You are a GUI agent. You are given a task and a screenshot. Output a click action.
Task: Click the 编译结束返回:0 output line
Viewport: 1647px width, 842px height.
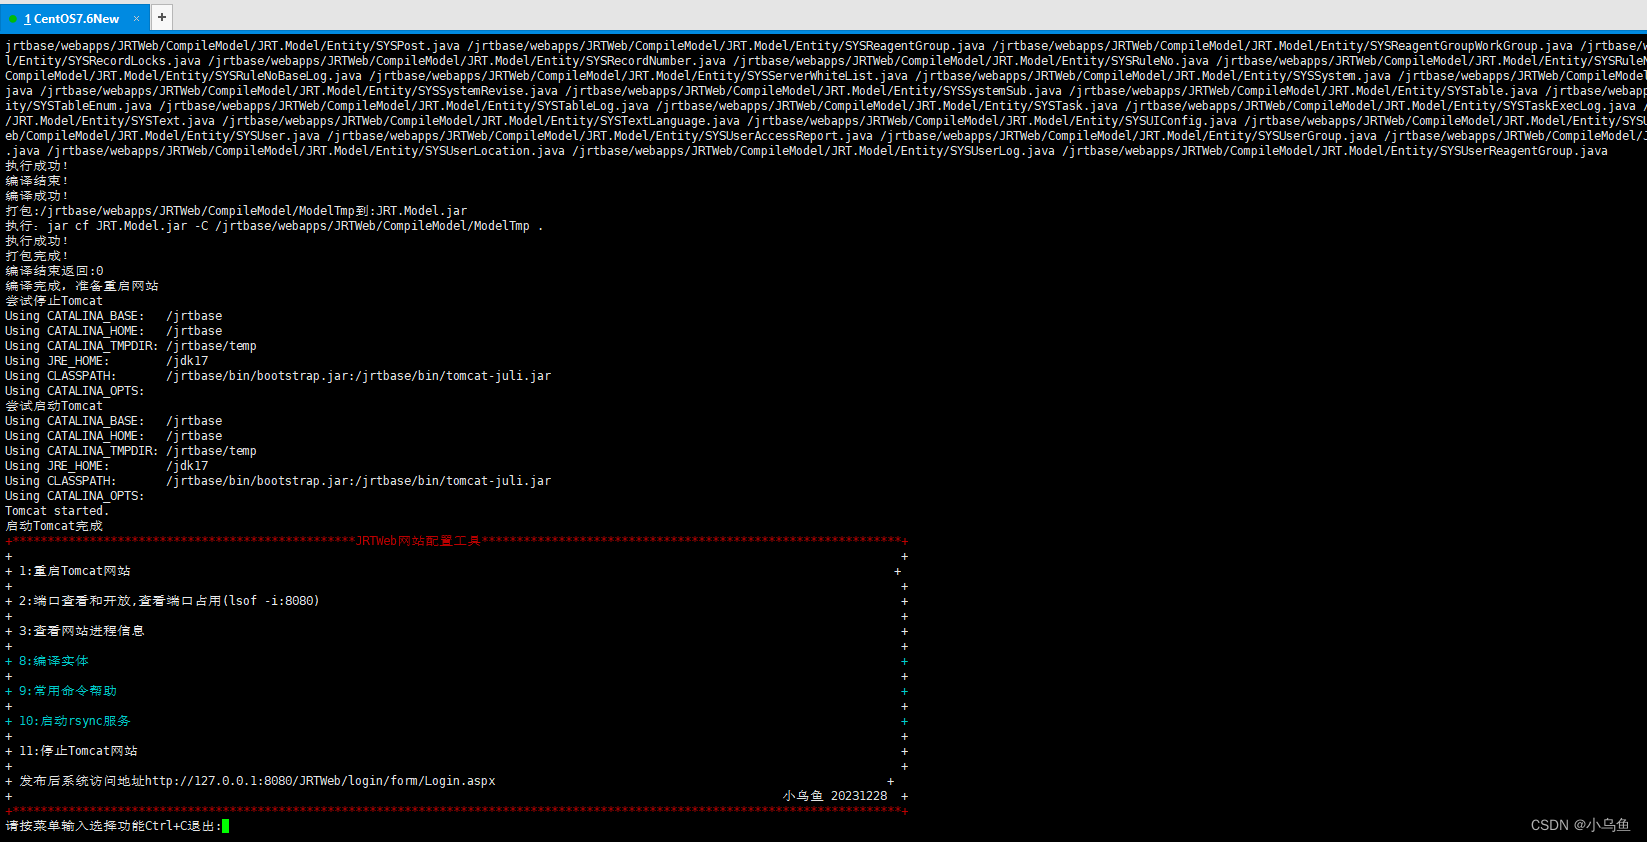(54, 271)
